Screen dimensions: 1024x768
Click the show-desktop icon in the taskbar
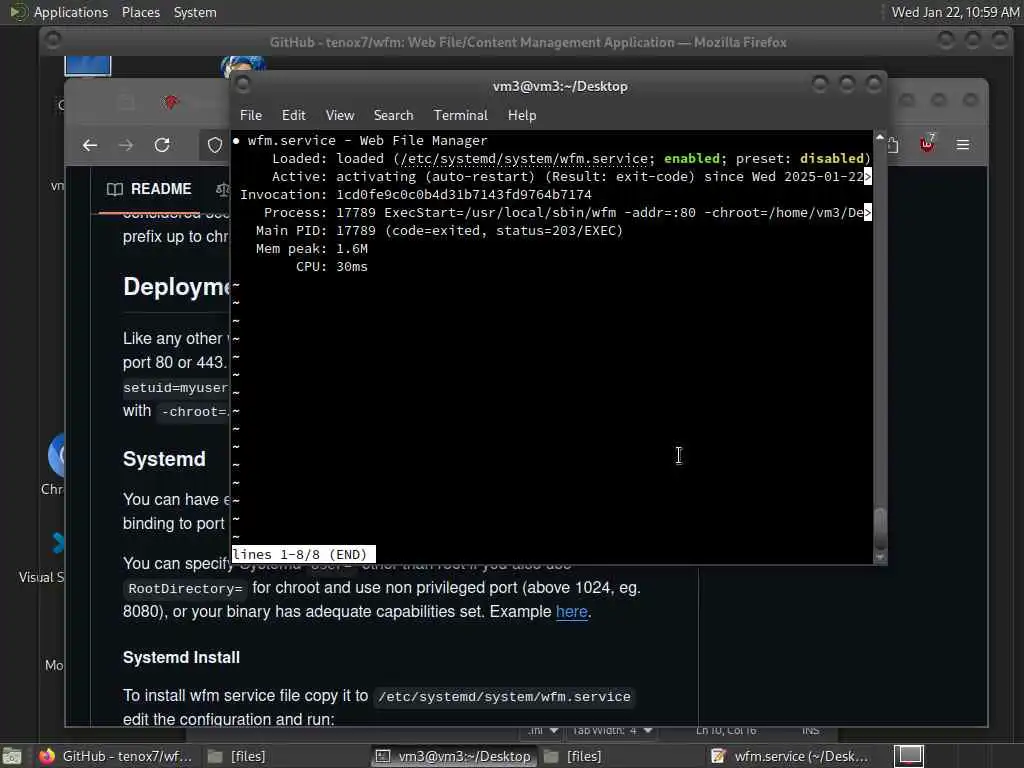(12, 756)
